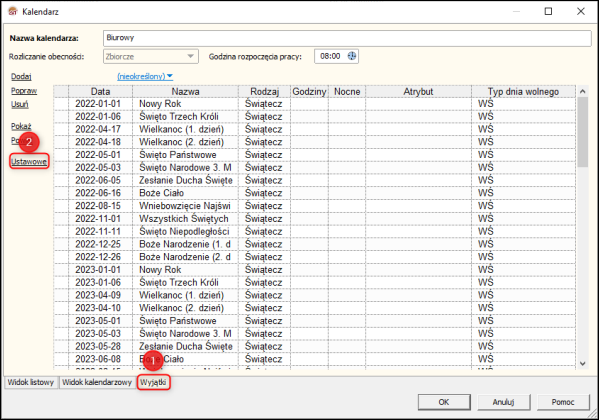Click the Pokaż link
Viewport: 599px width, 420px height.
point(21,126)
